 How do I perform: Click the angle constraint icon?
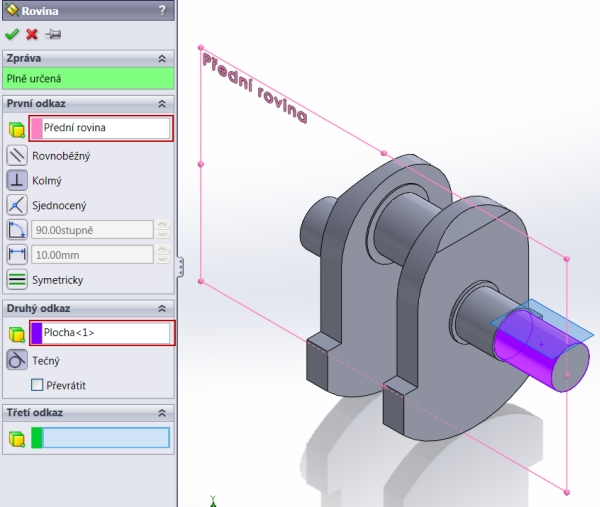tap(17, 230)
